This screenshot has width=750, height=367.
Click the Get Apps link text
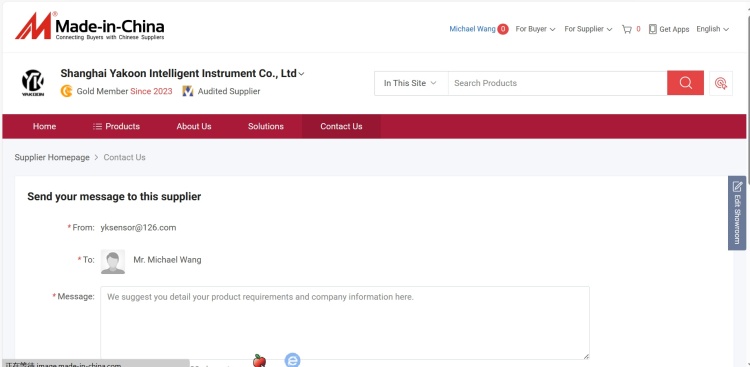(x=674, y=29)
